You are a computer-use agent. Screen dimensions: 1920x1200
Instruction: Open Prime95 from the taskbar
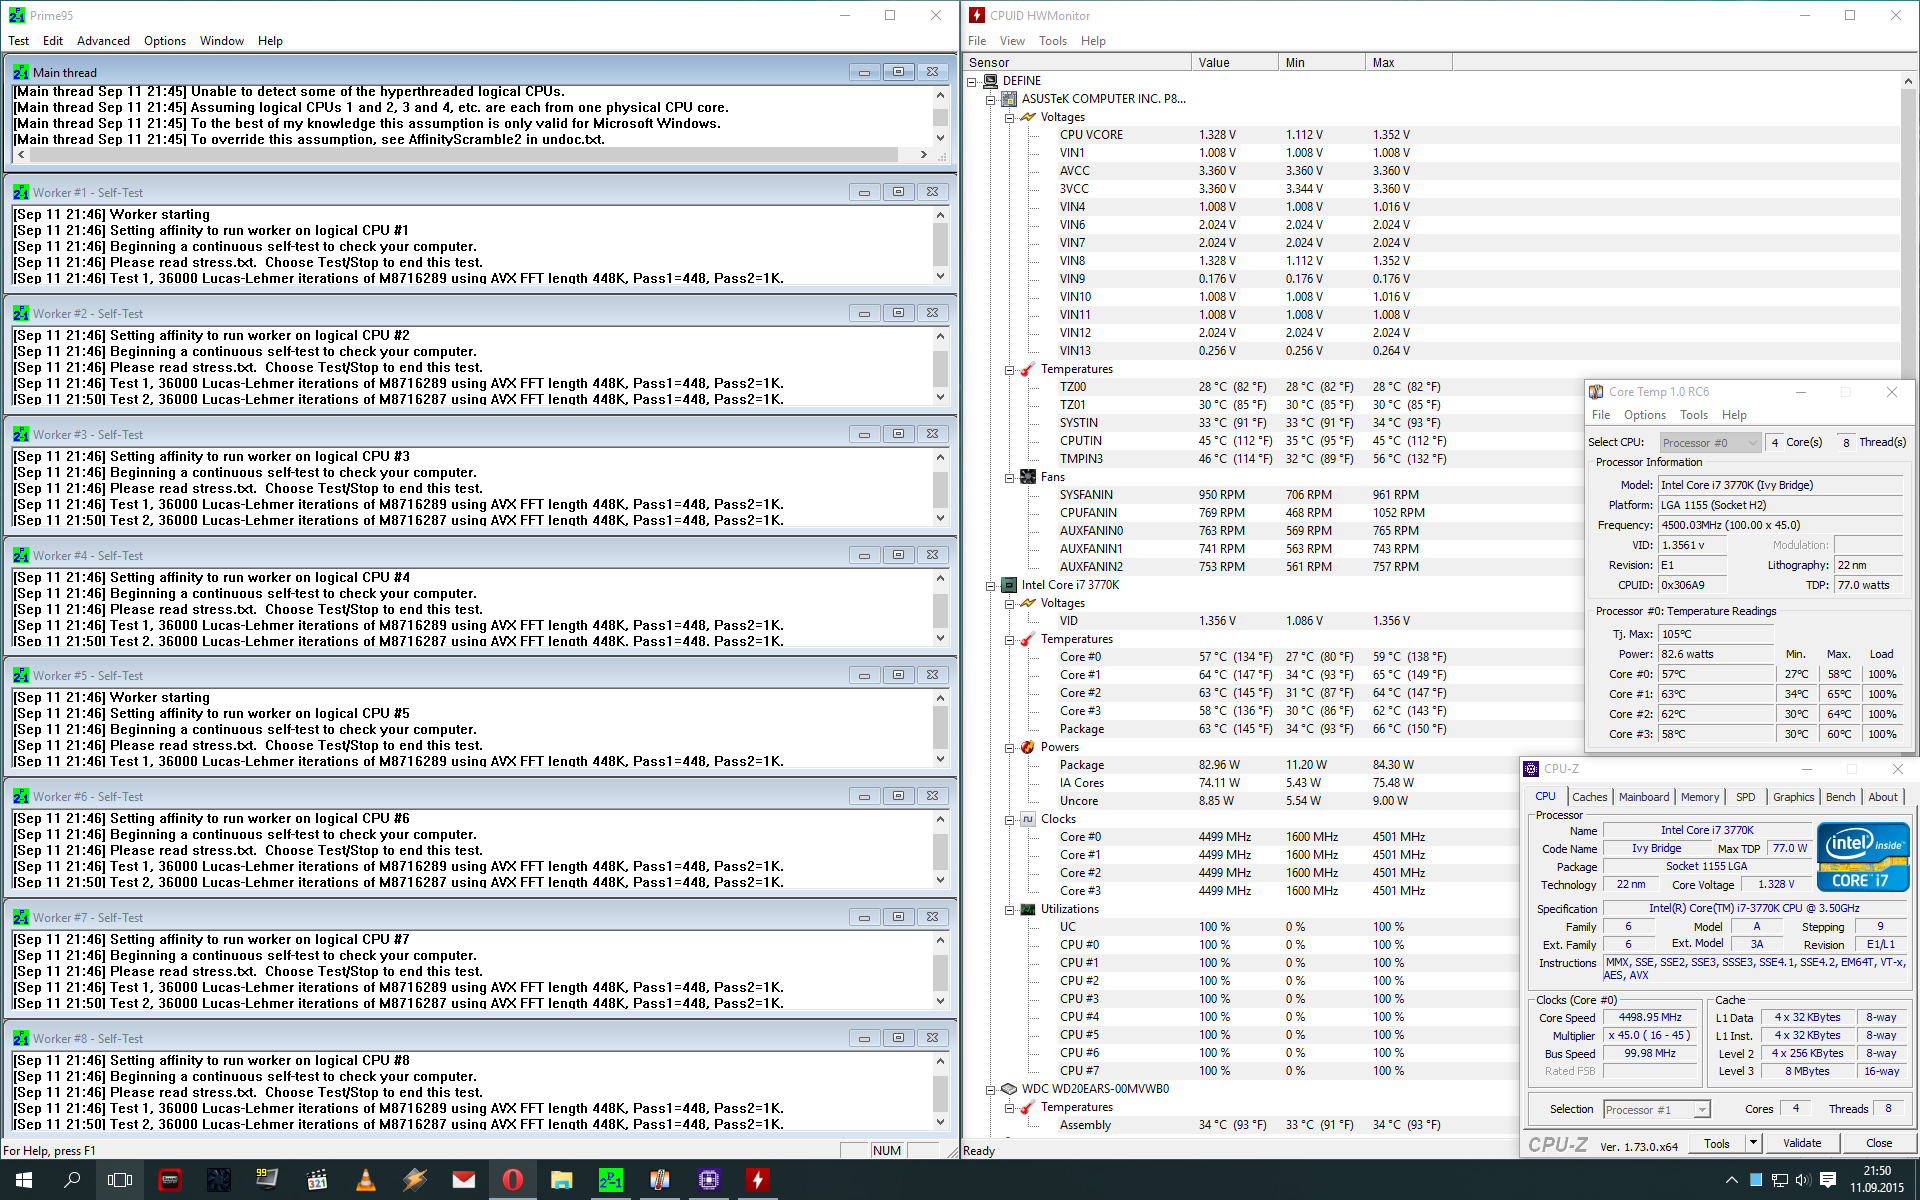(610, 1180)
